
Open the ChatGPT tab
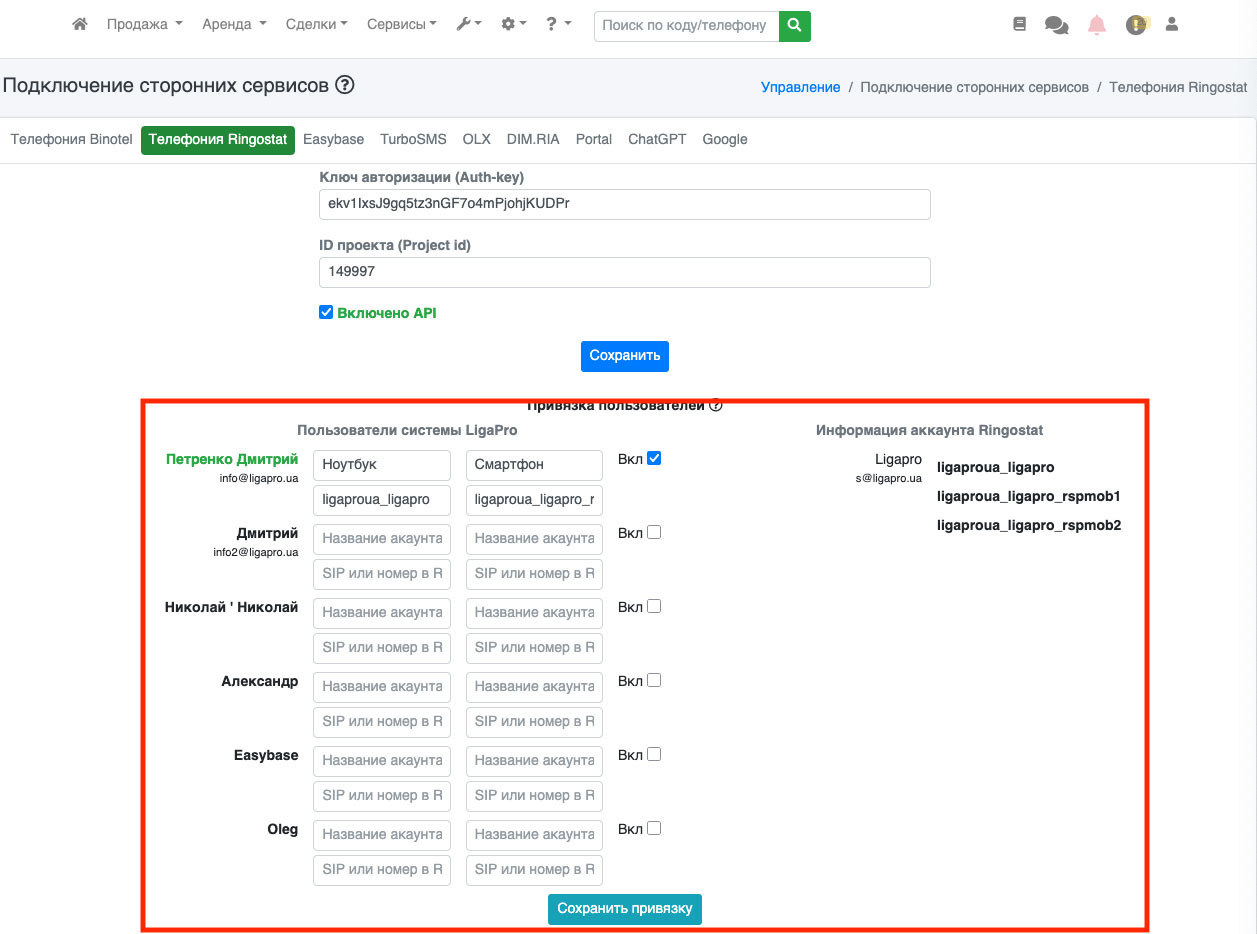(x=657, y=139)
